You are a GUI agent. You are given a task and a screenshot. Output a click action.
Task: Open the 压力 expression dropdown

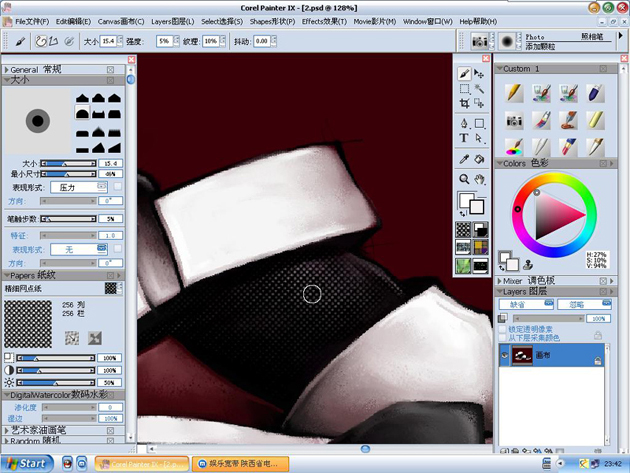pyautogui.click(x=79, y=187)
